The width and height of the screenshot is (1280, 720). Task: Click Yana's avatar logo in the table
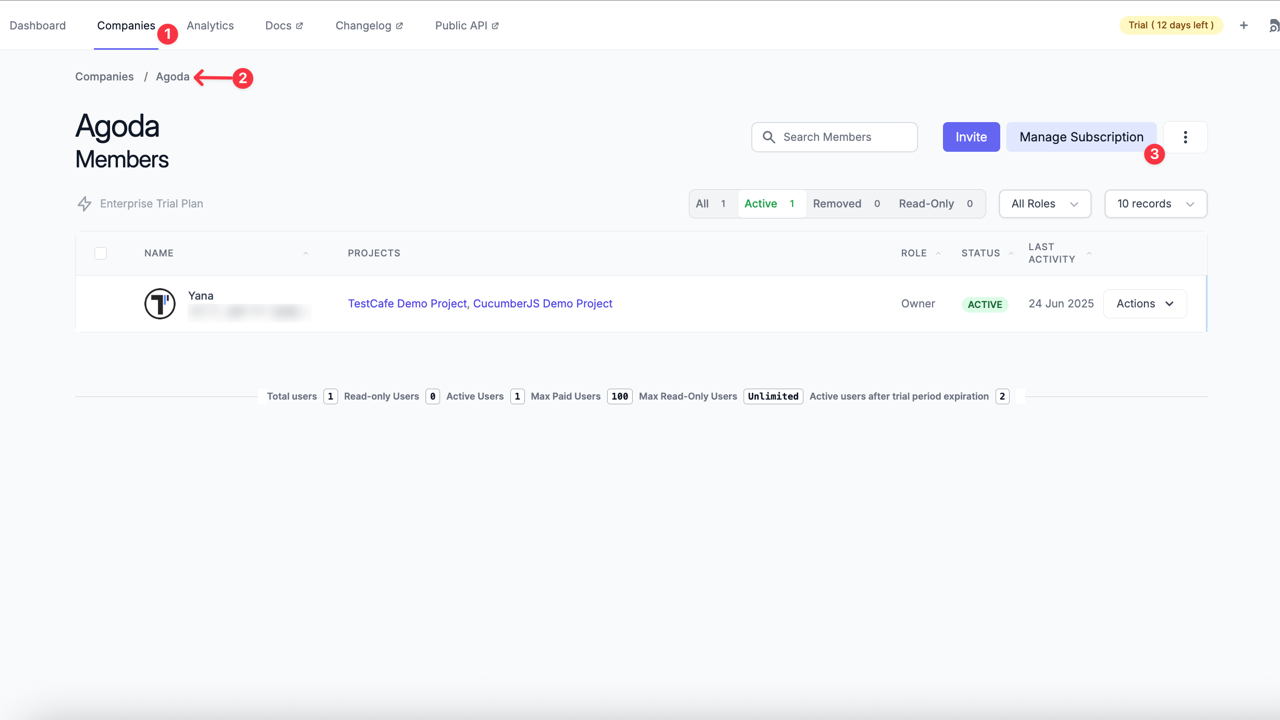pyautogui.click(x=160, y=303)
